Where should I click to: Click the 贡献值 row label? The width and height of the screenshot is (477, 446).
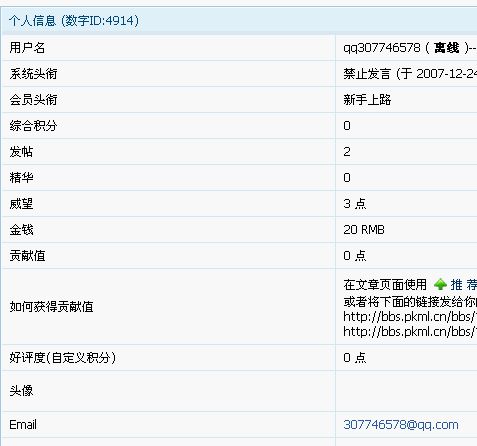[27, 256]
